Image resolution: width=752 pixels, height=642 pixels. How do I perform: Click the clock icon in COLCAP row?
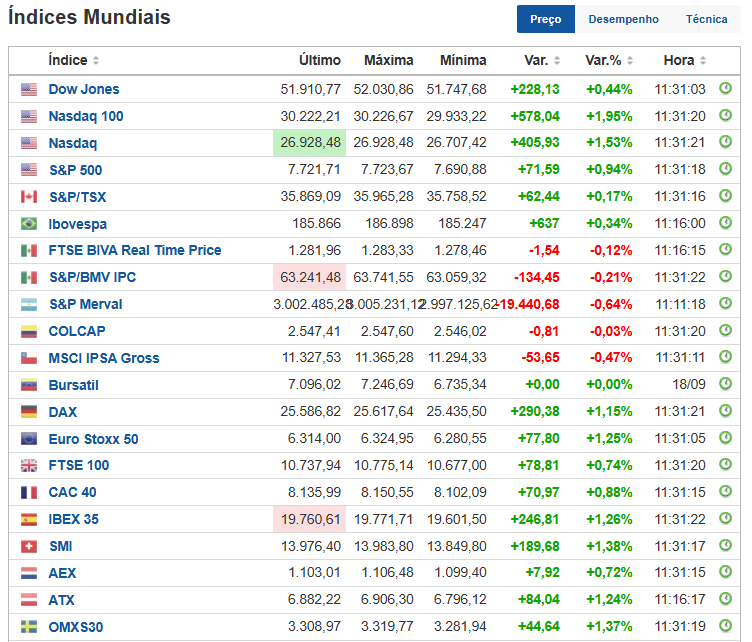[725, 330]
